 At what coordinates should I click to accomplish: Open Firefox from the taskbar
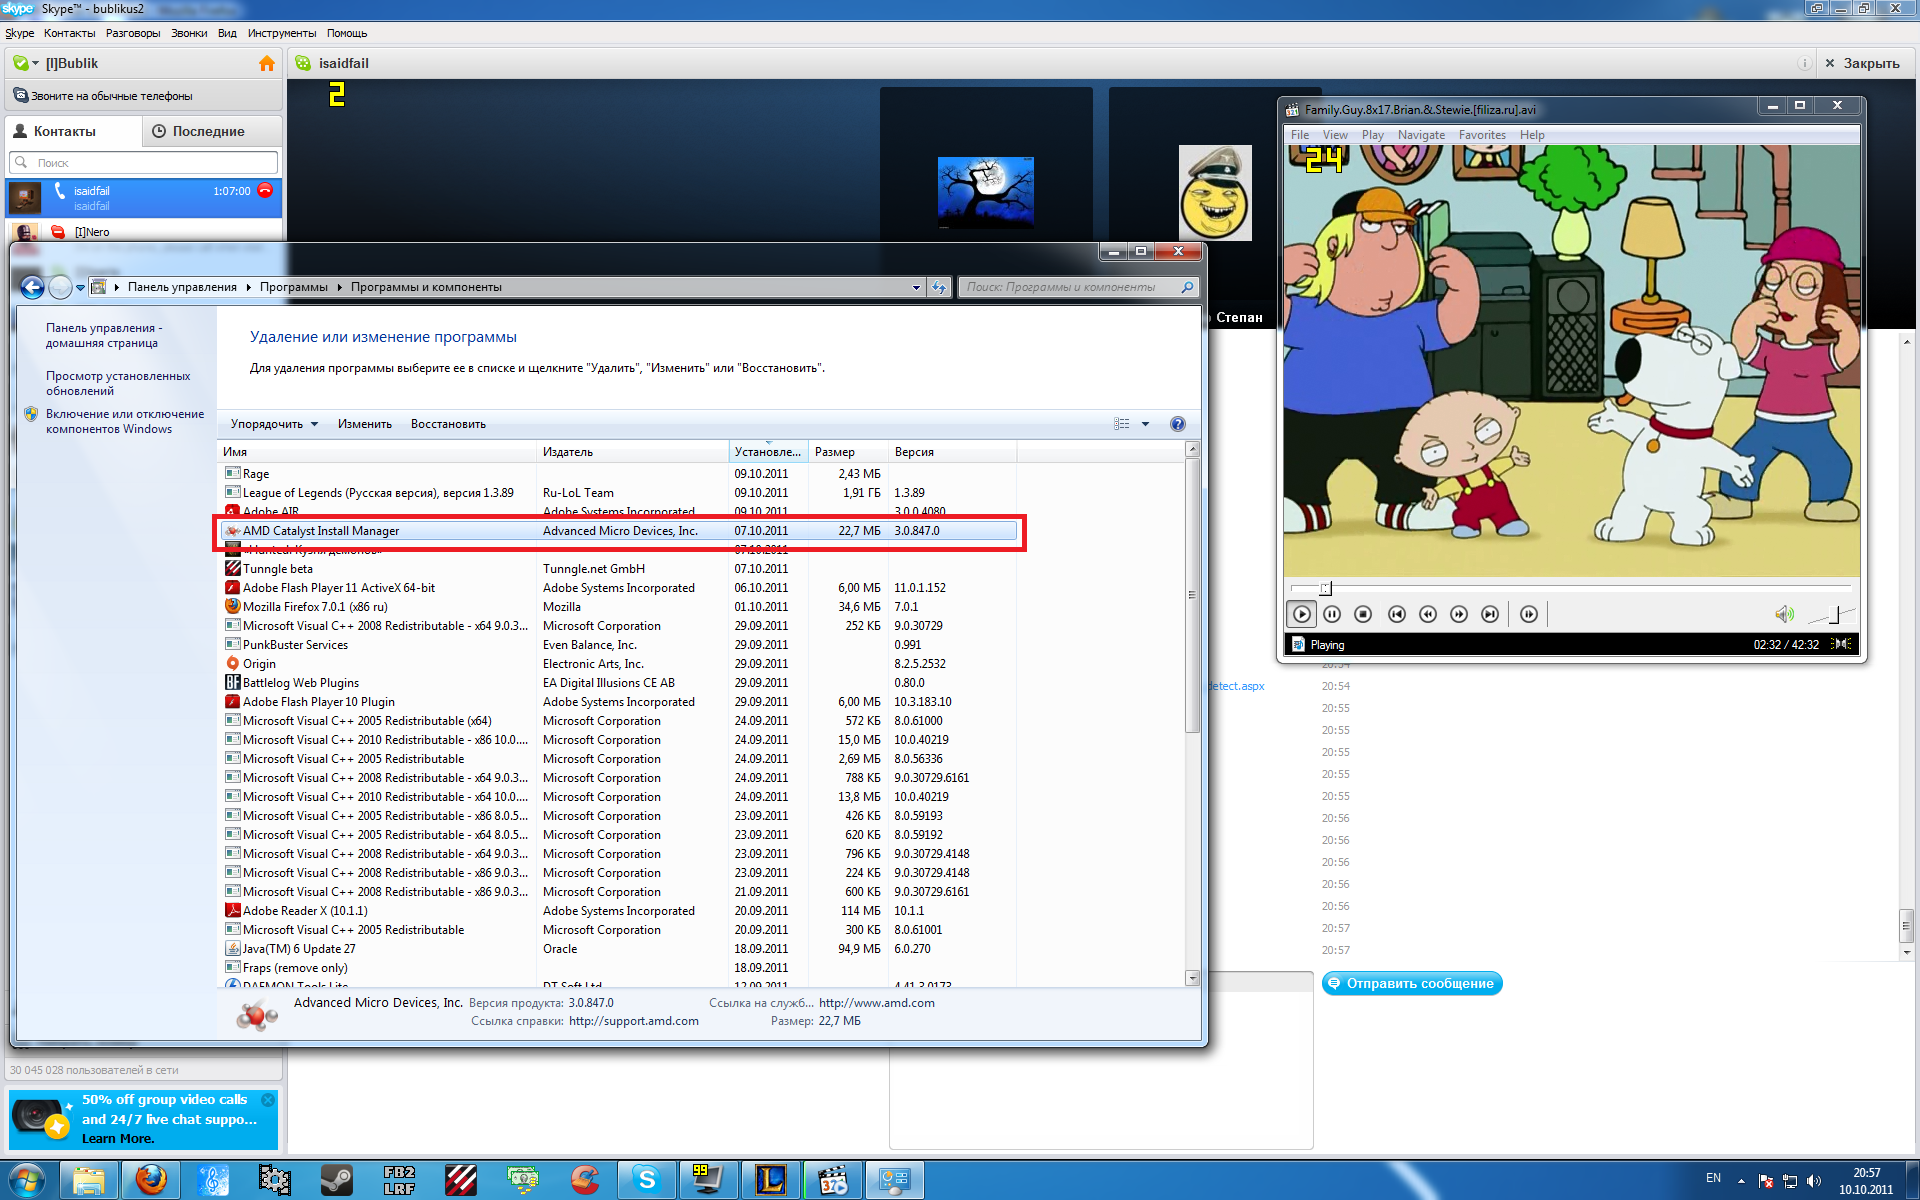click(x=151, y=1180)
